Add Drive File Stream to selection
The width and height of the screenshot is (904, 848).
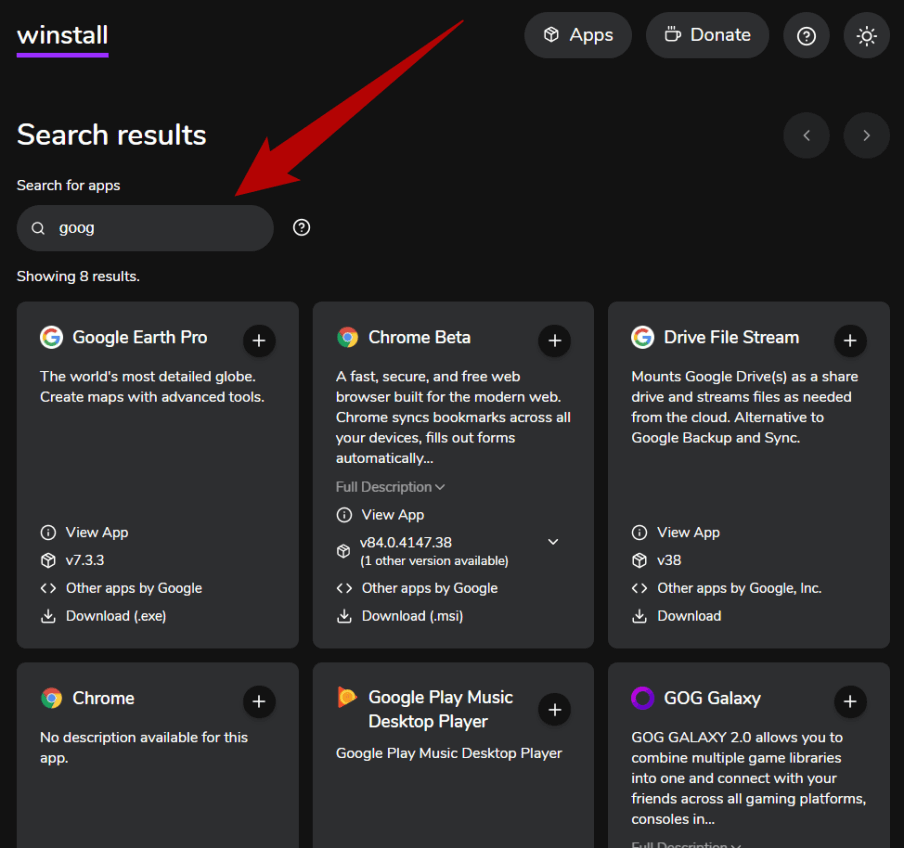click(850, 340)
